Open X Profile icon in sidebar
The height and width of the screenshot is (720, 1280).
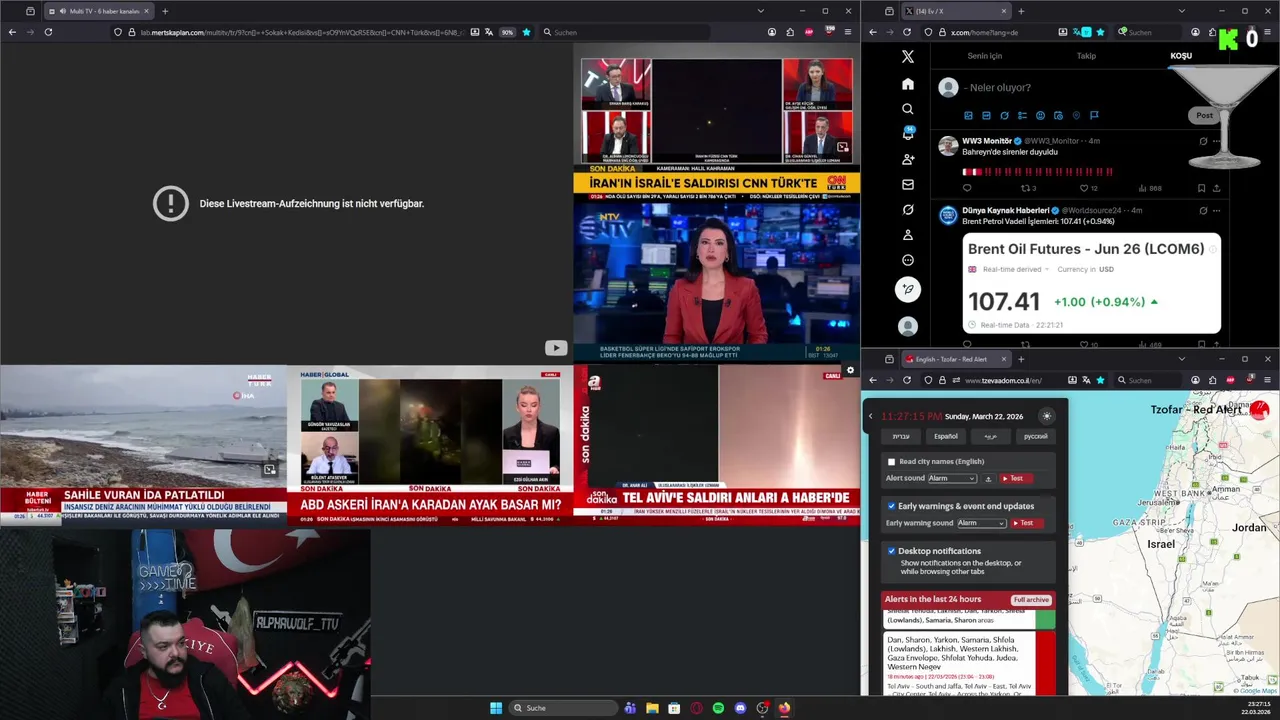tap(908, 235)
